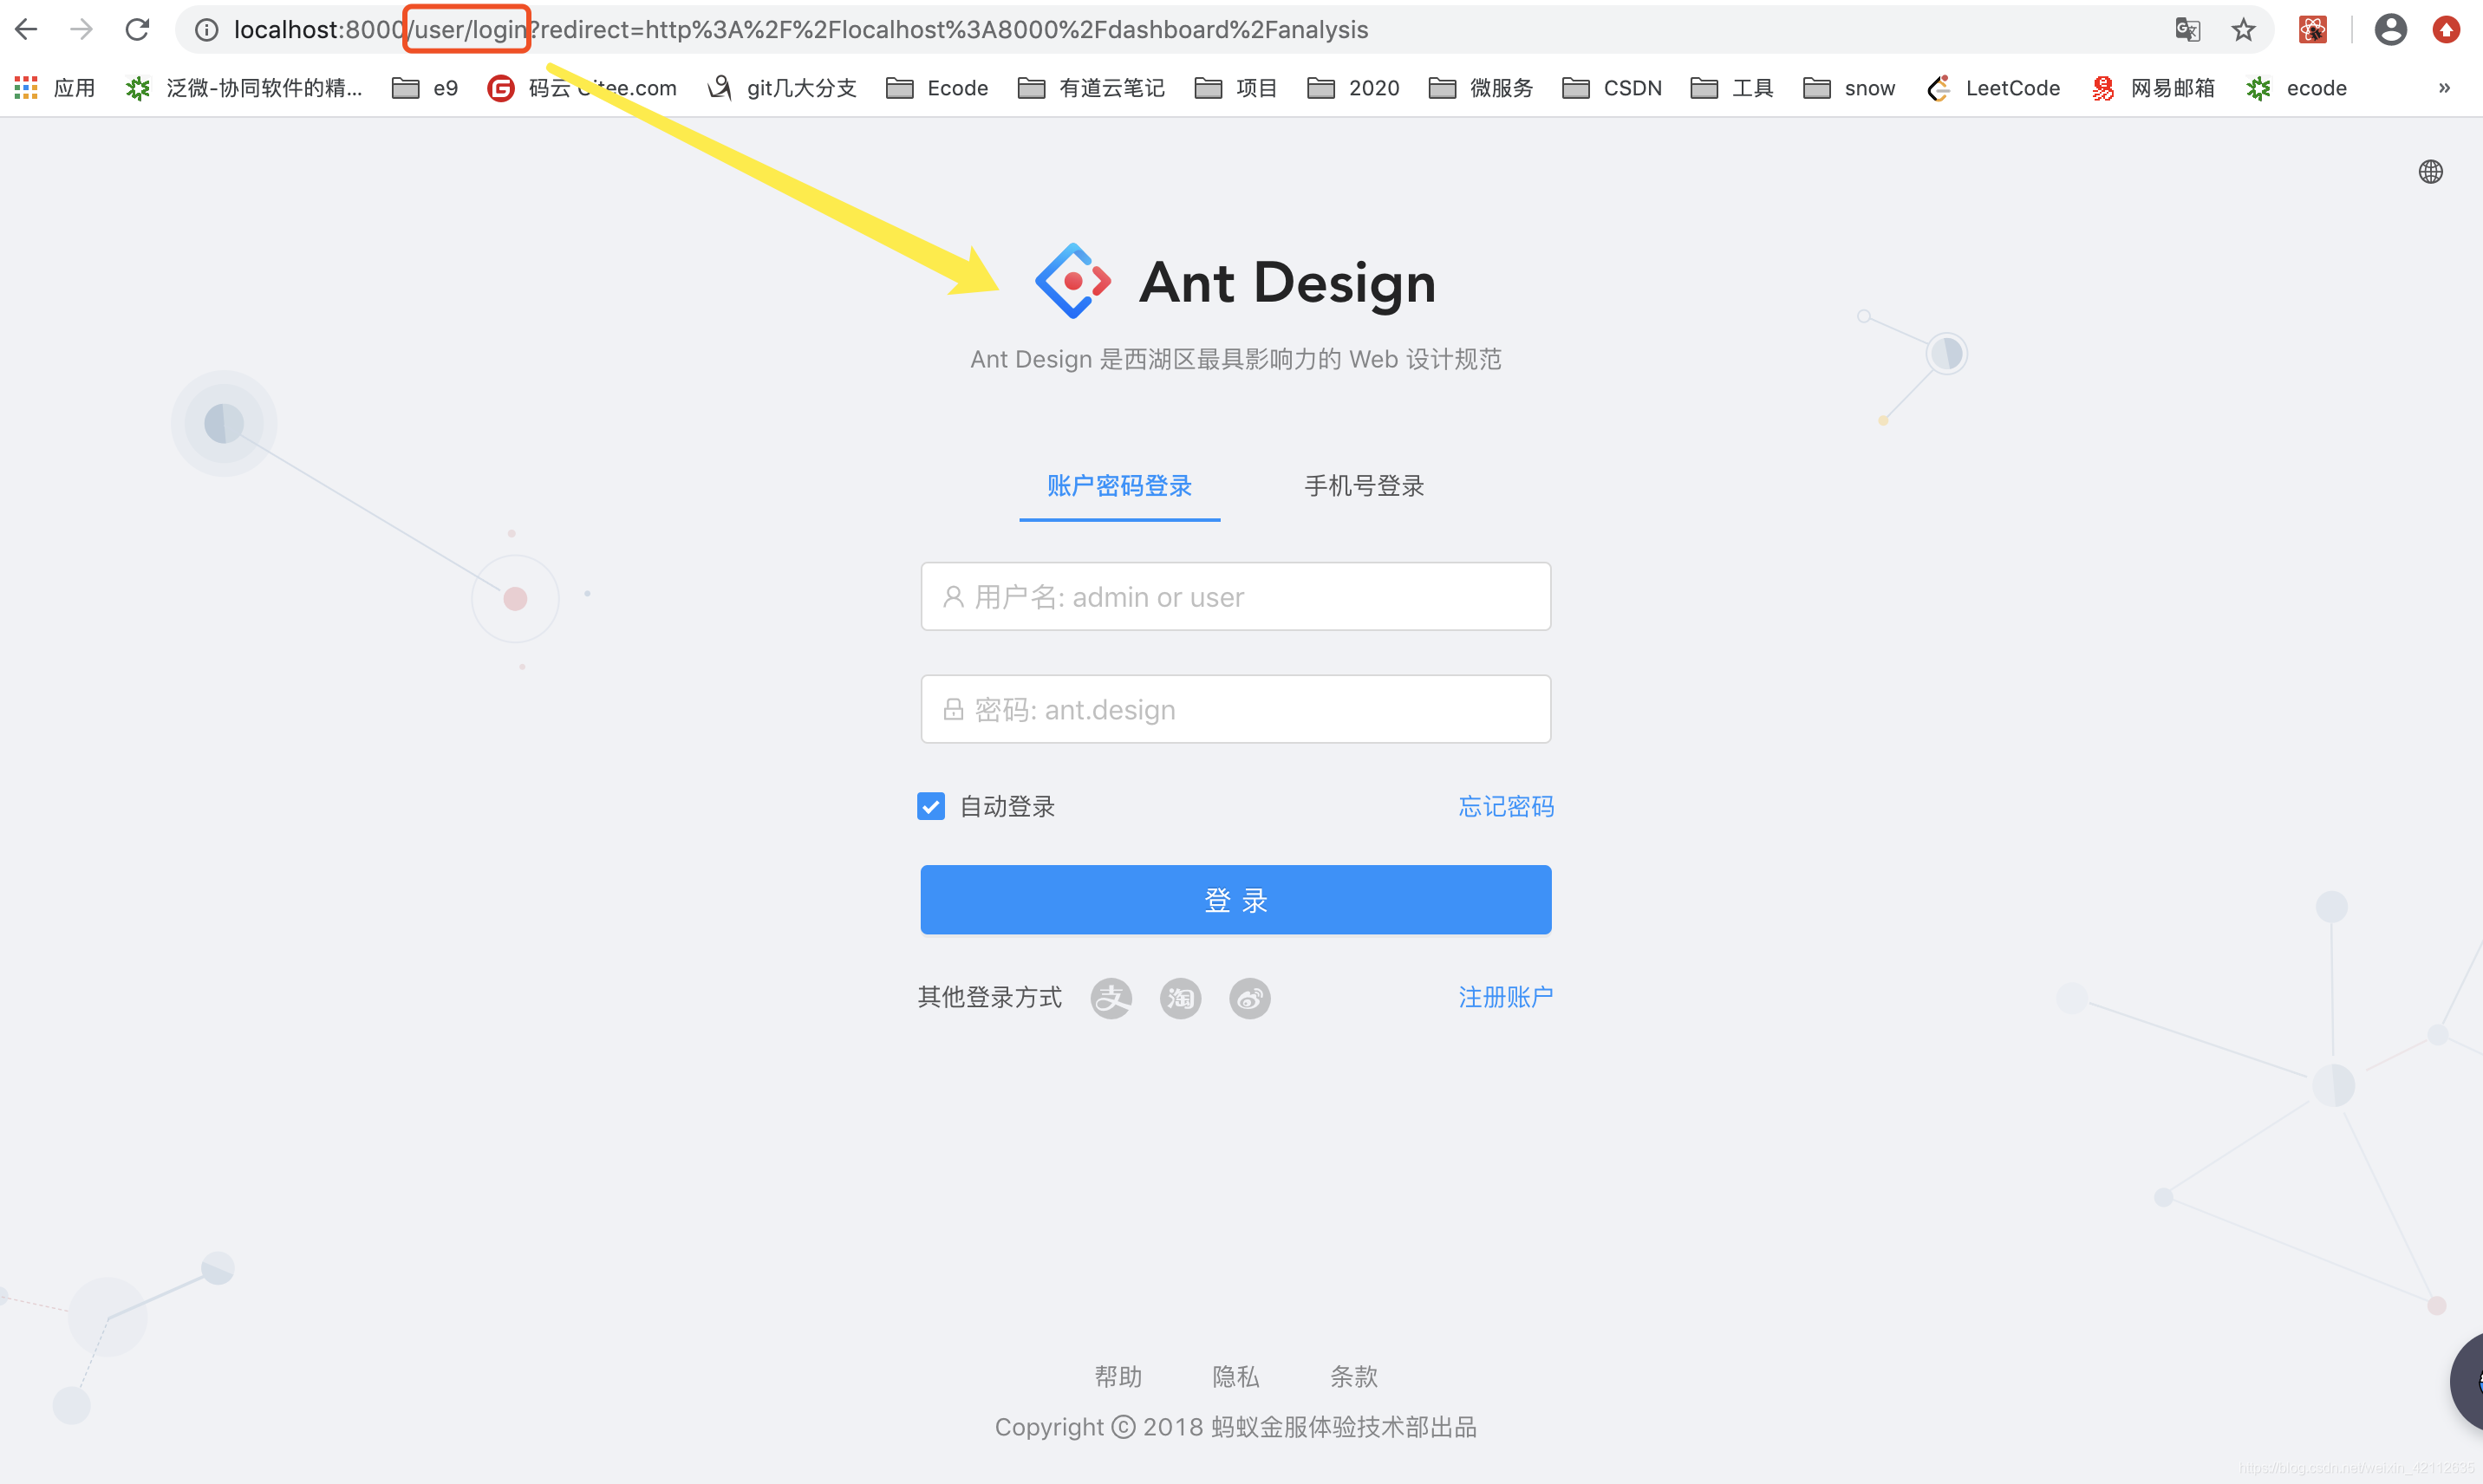Click the red update arrow icon
The height and width of the screenshot is (1484, 2483).
2446,30
